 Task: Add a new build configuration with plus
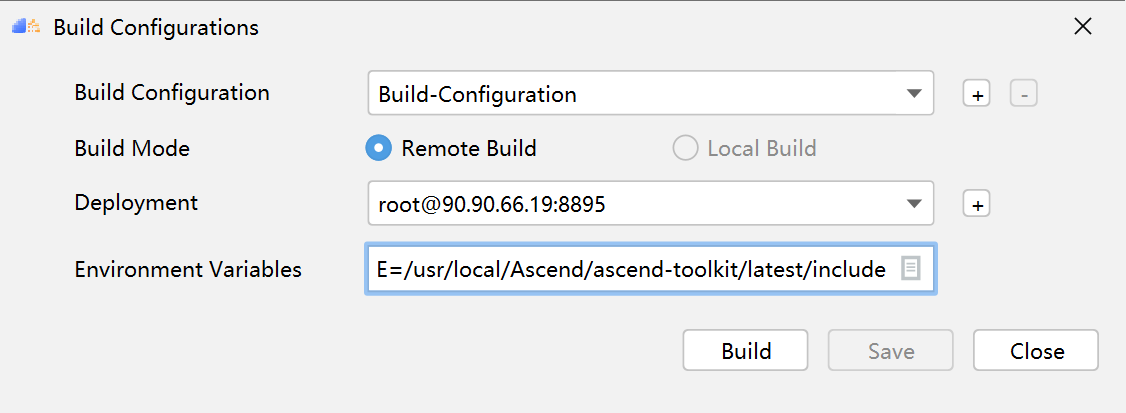tap(976, 94)
